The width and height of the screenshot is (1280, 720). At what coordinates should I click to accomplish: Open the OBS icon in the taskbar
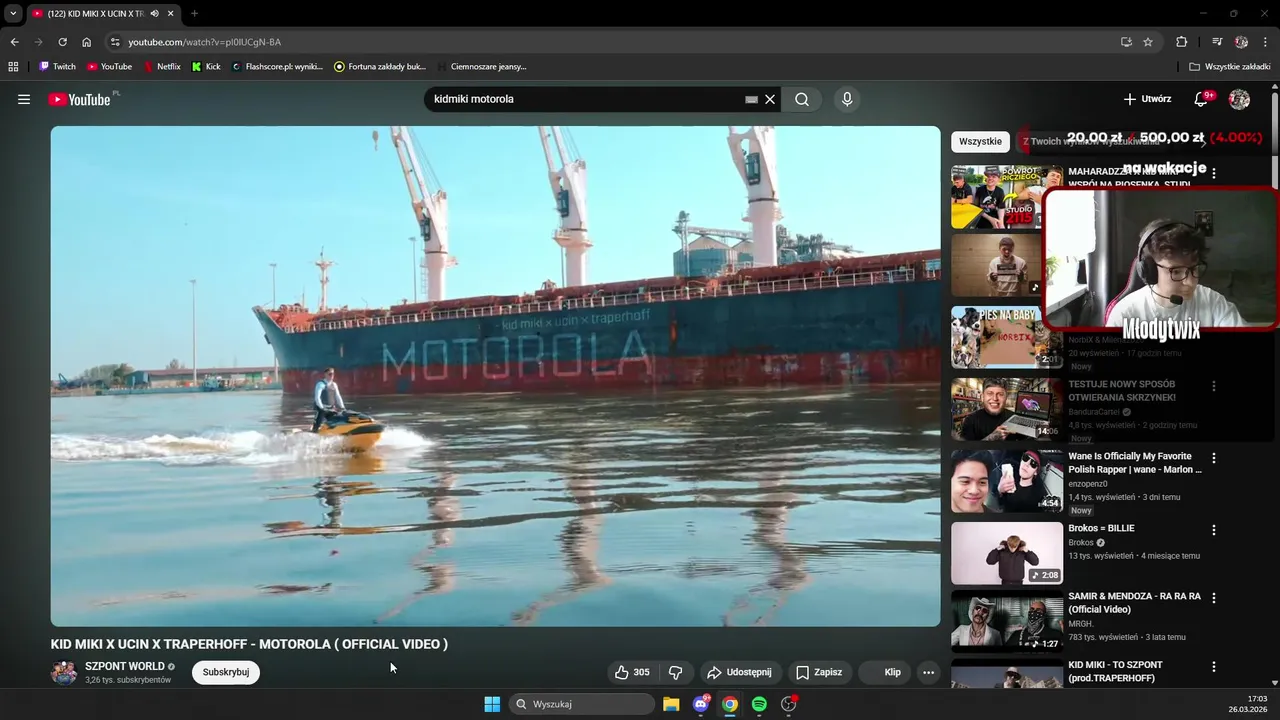pos(789,704)
